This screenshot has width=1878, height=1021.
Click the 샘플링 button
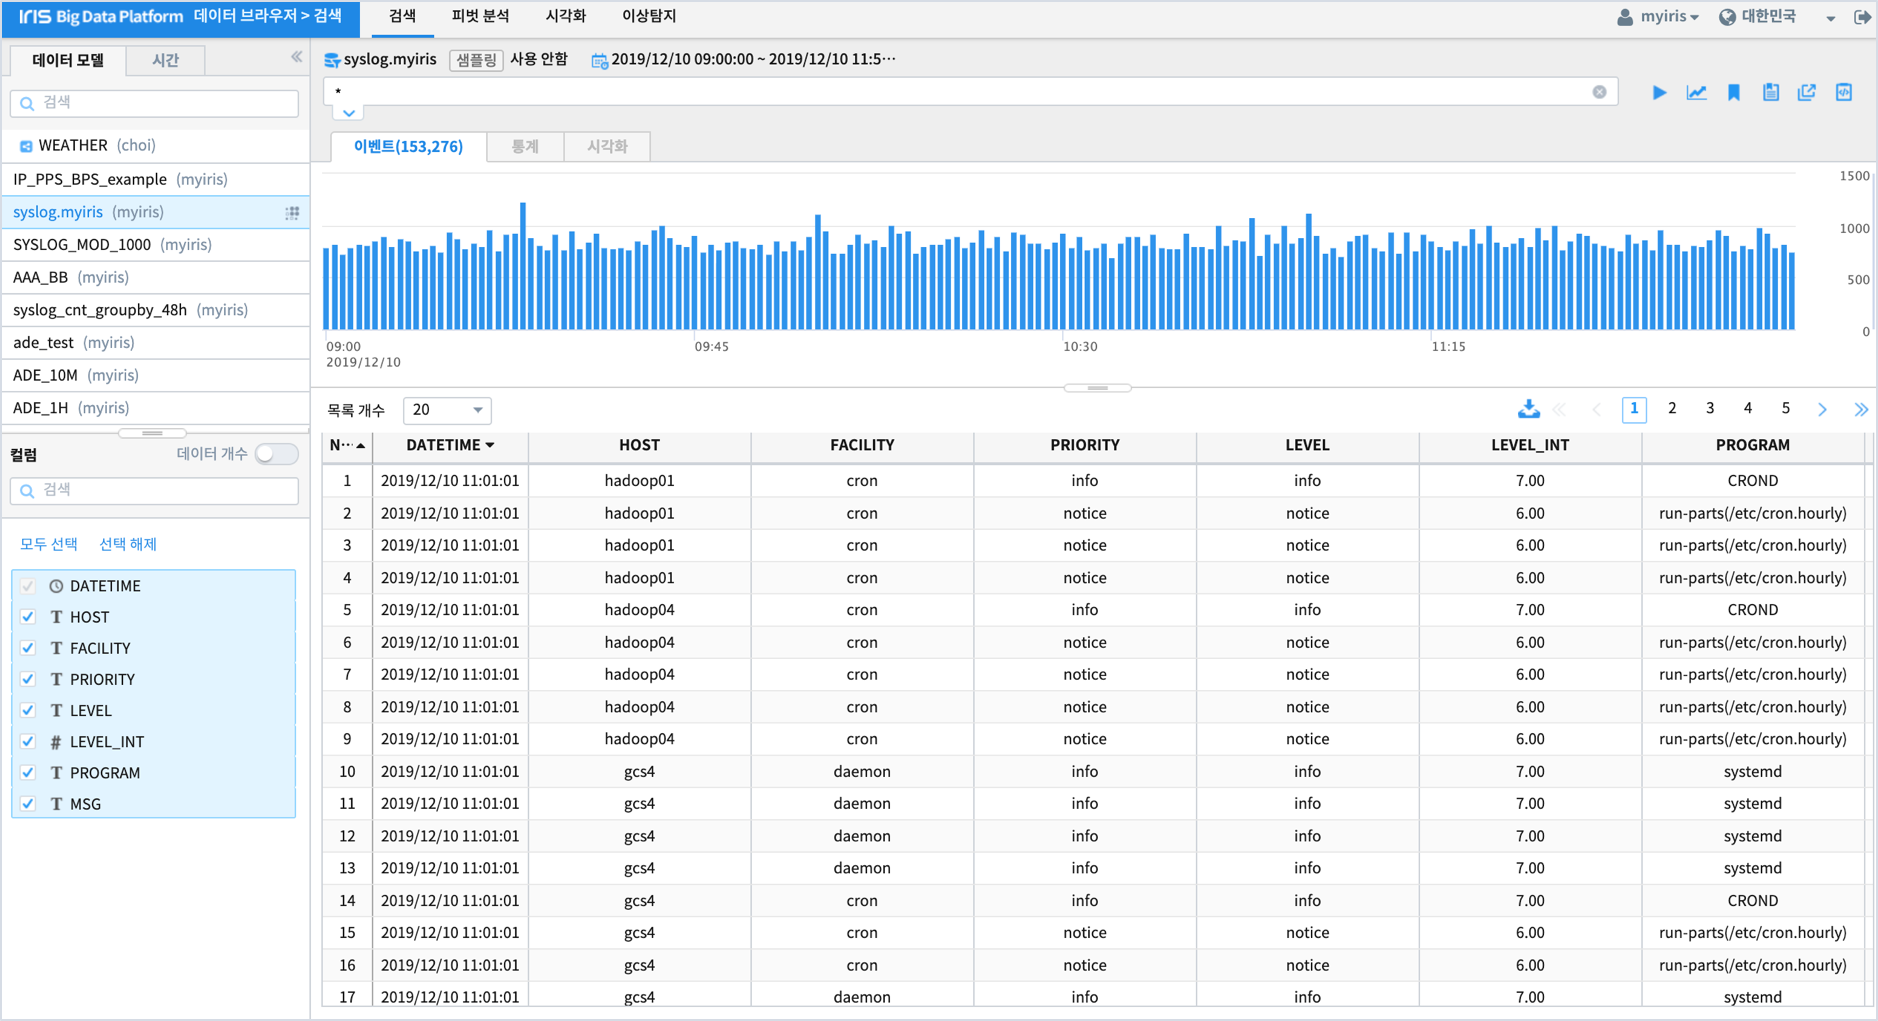click(476, 60)
